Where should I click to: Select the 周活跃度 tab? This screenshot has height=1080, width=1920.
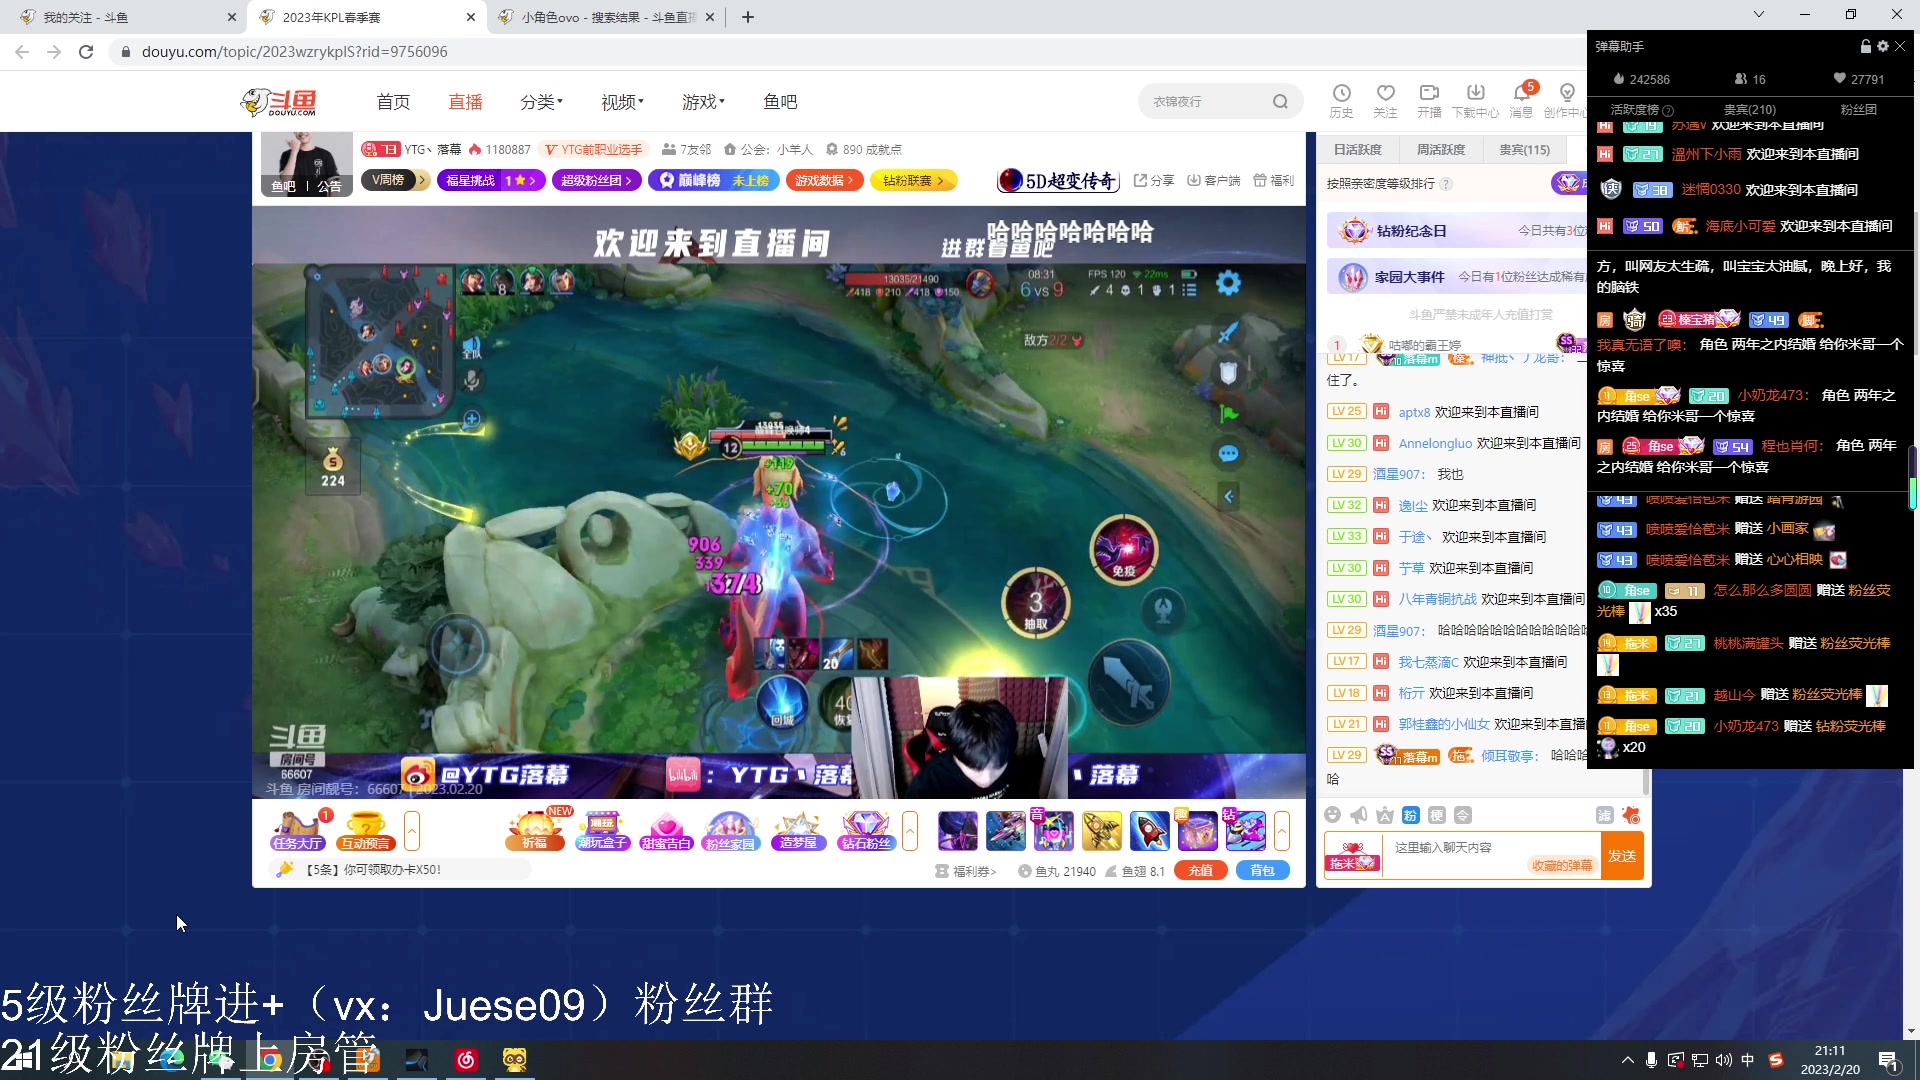click(x=1440, y=149)
